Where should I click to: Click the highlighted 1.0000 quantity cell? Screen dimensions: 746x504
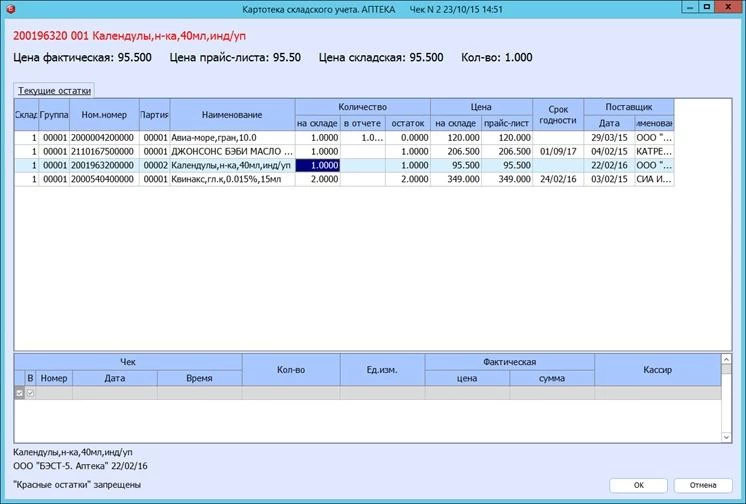318,165
